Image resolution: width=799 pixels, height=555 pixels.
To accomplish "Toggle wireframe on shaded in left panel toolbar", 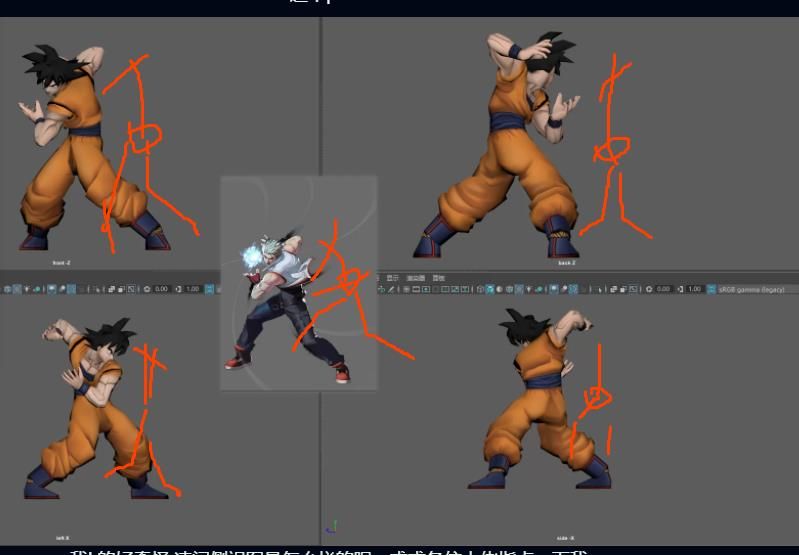I will tap(7, 289).
